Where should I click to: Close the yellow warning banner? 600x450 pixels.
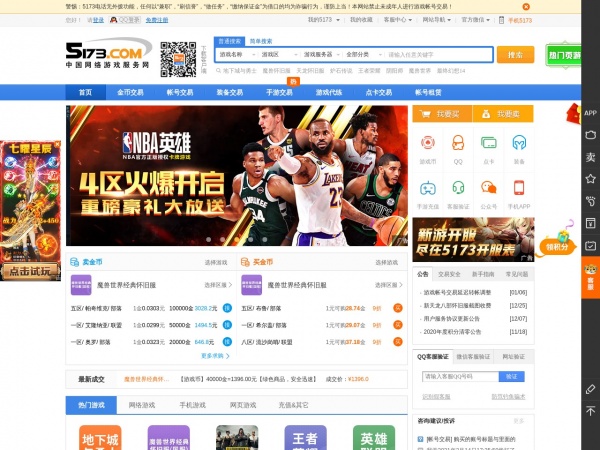tap(526, 7)
